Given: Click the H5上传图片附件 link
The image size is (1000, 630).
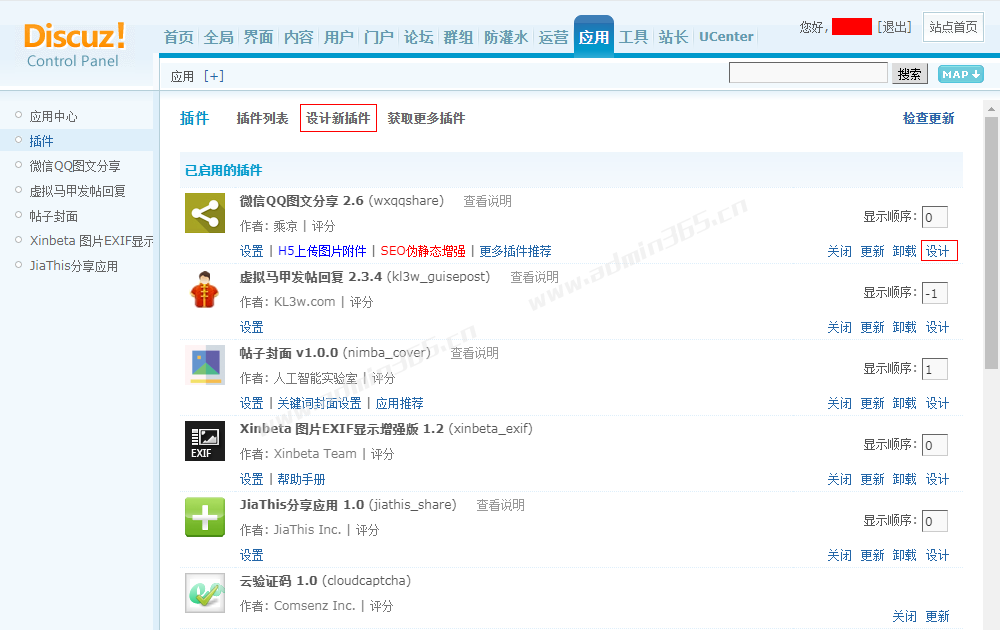Looking at the screenshot, I should 322,251.
